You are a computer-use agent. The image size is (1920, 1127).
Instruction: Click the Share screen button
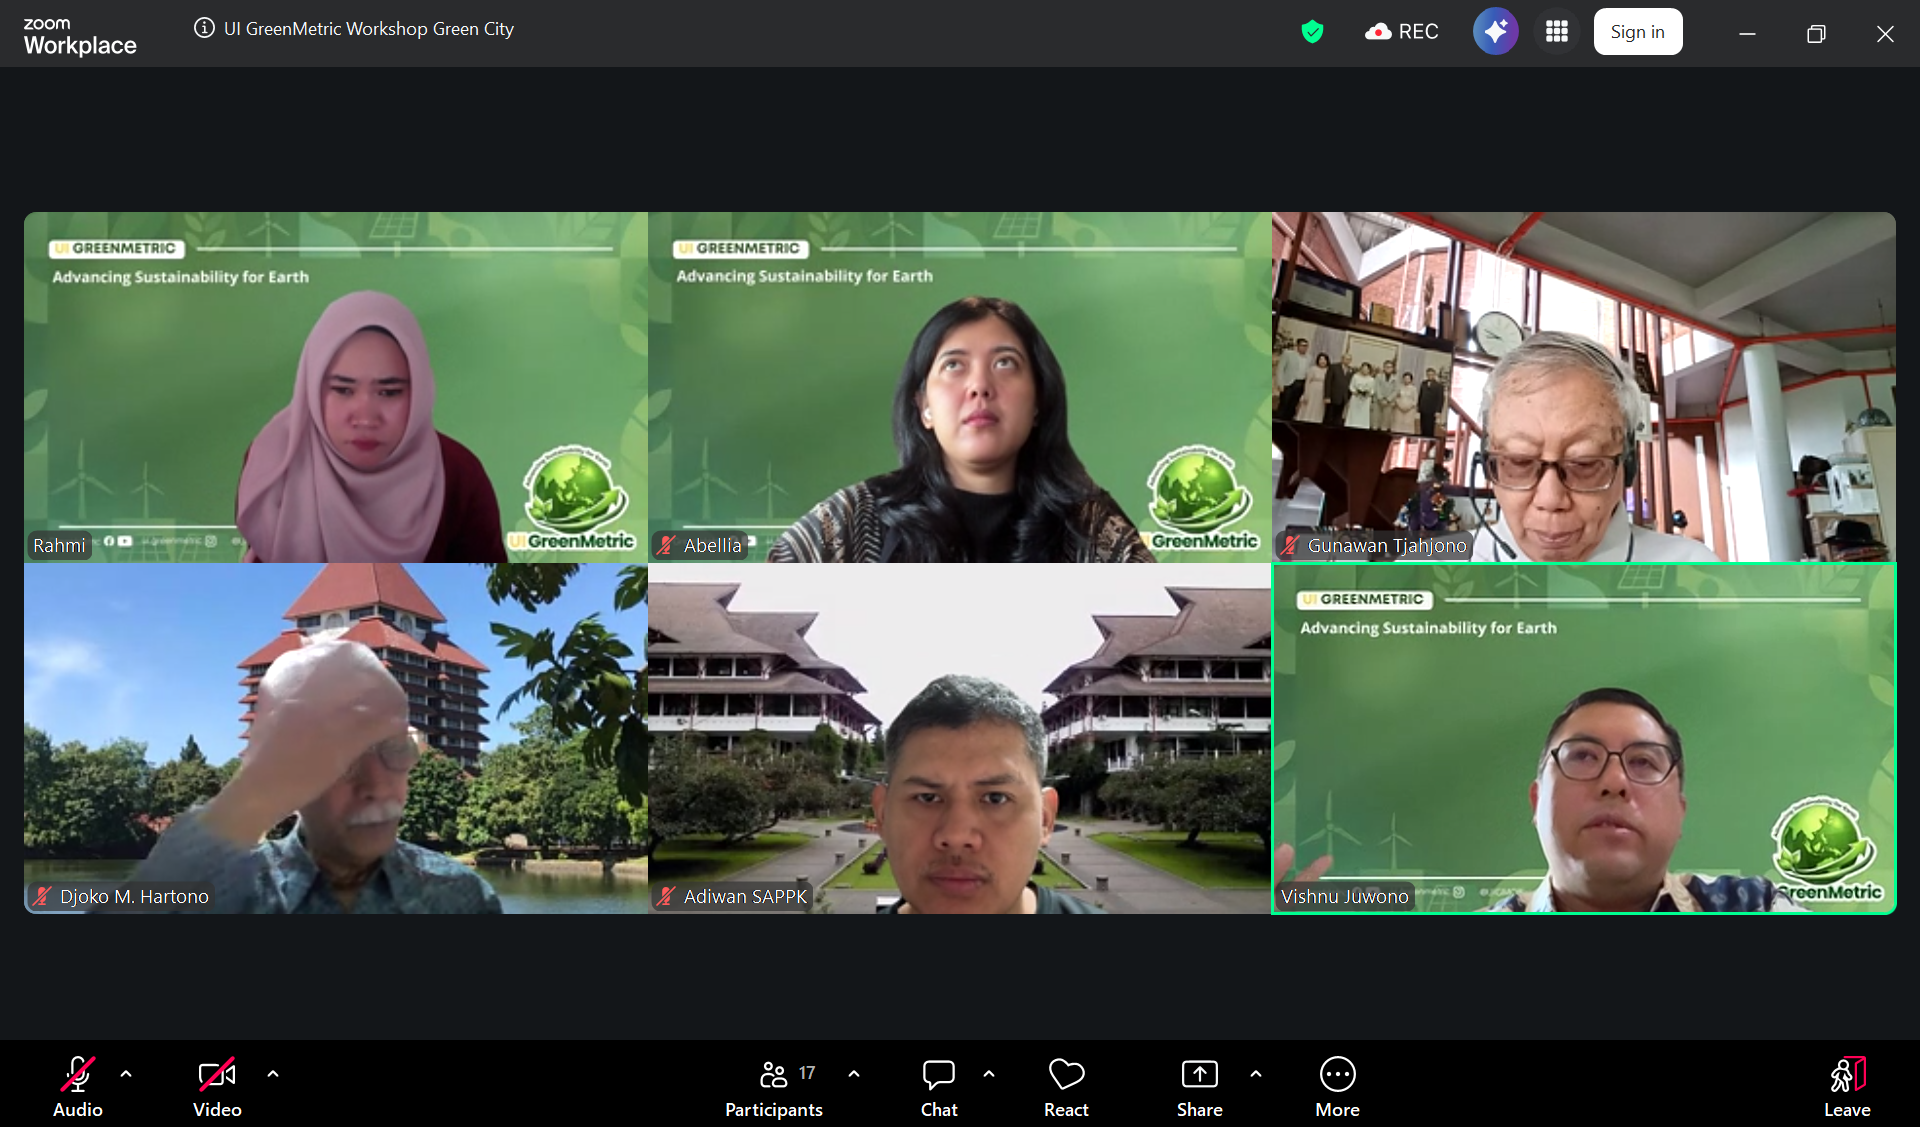pos(1200,1087)
